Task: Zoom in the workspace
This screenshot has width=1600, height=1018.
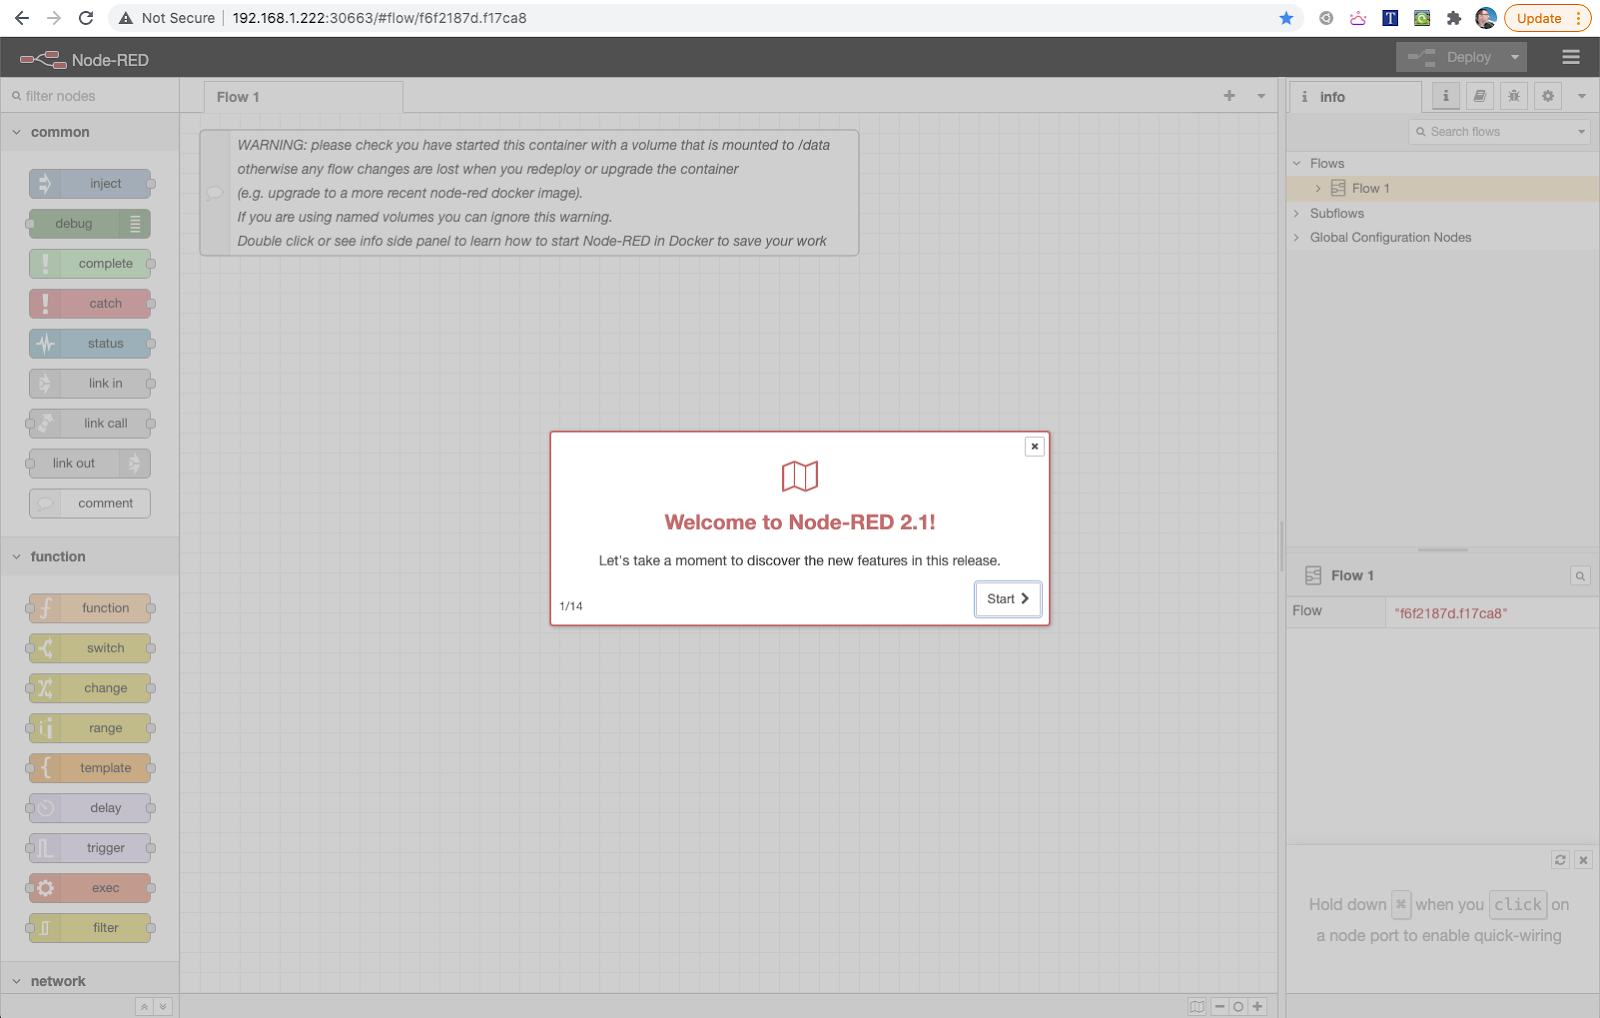Action: pos(1257,1006)
